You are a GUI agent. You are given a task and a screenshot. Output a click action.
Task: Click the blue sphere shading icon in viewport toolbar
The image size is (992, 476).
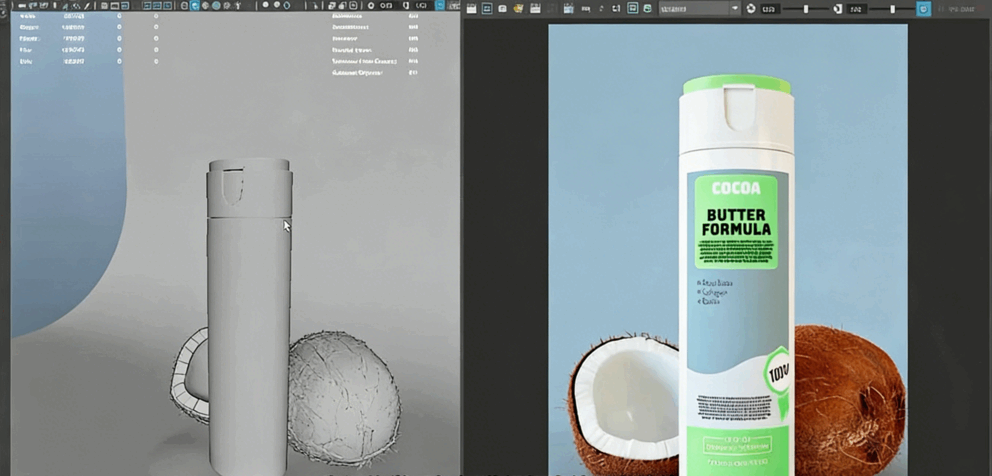pos(216,6)
